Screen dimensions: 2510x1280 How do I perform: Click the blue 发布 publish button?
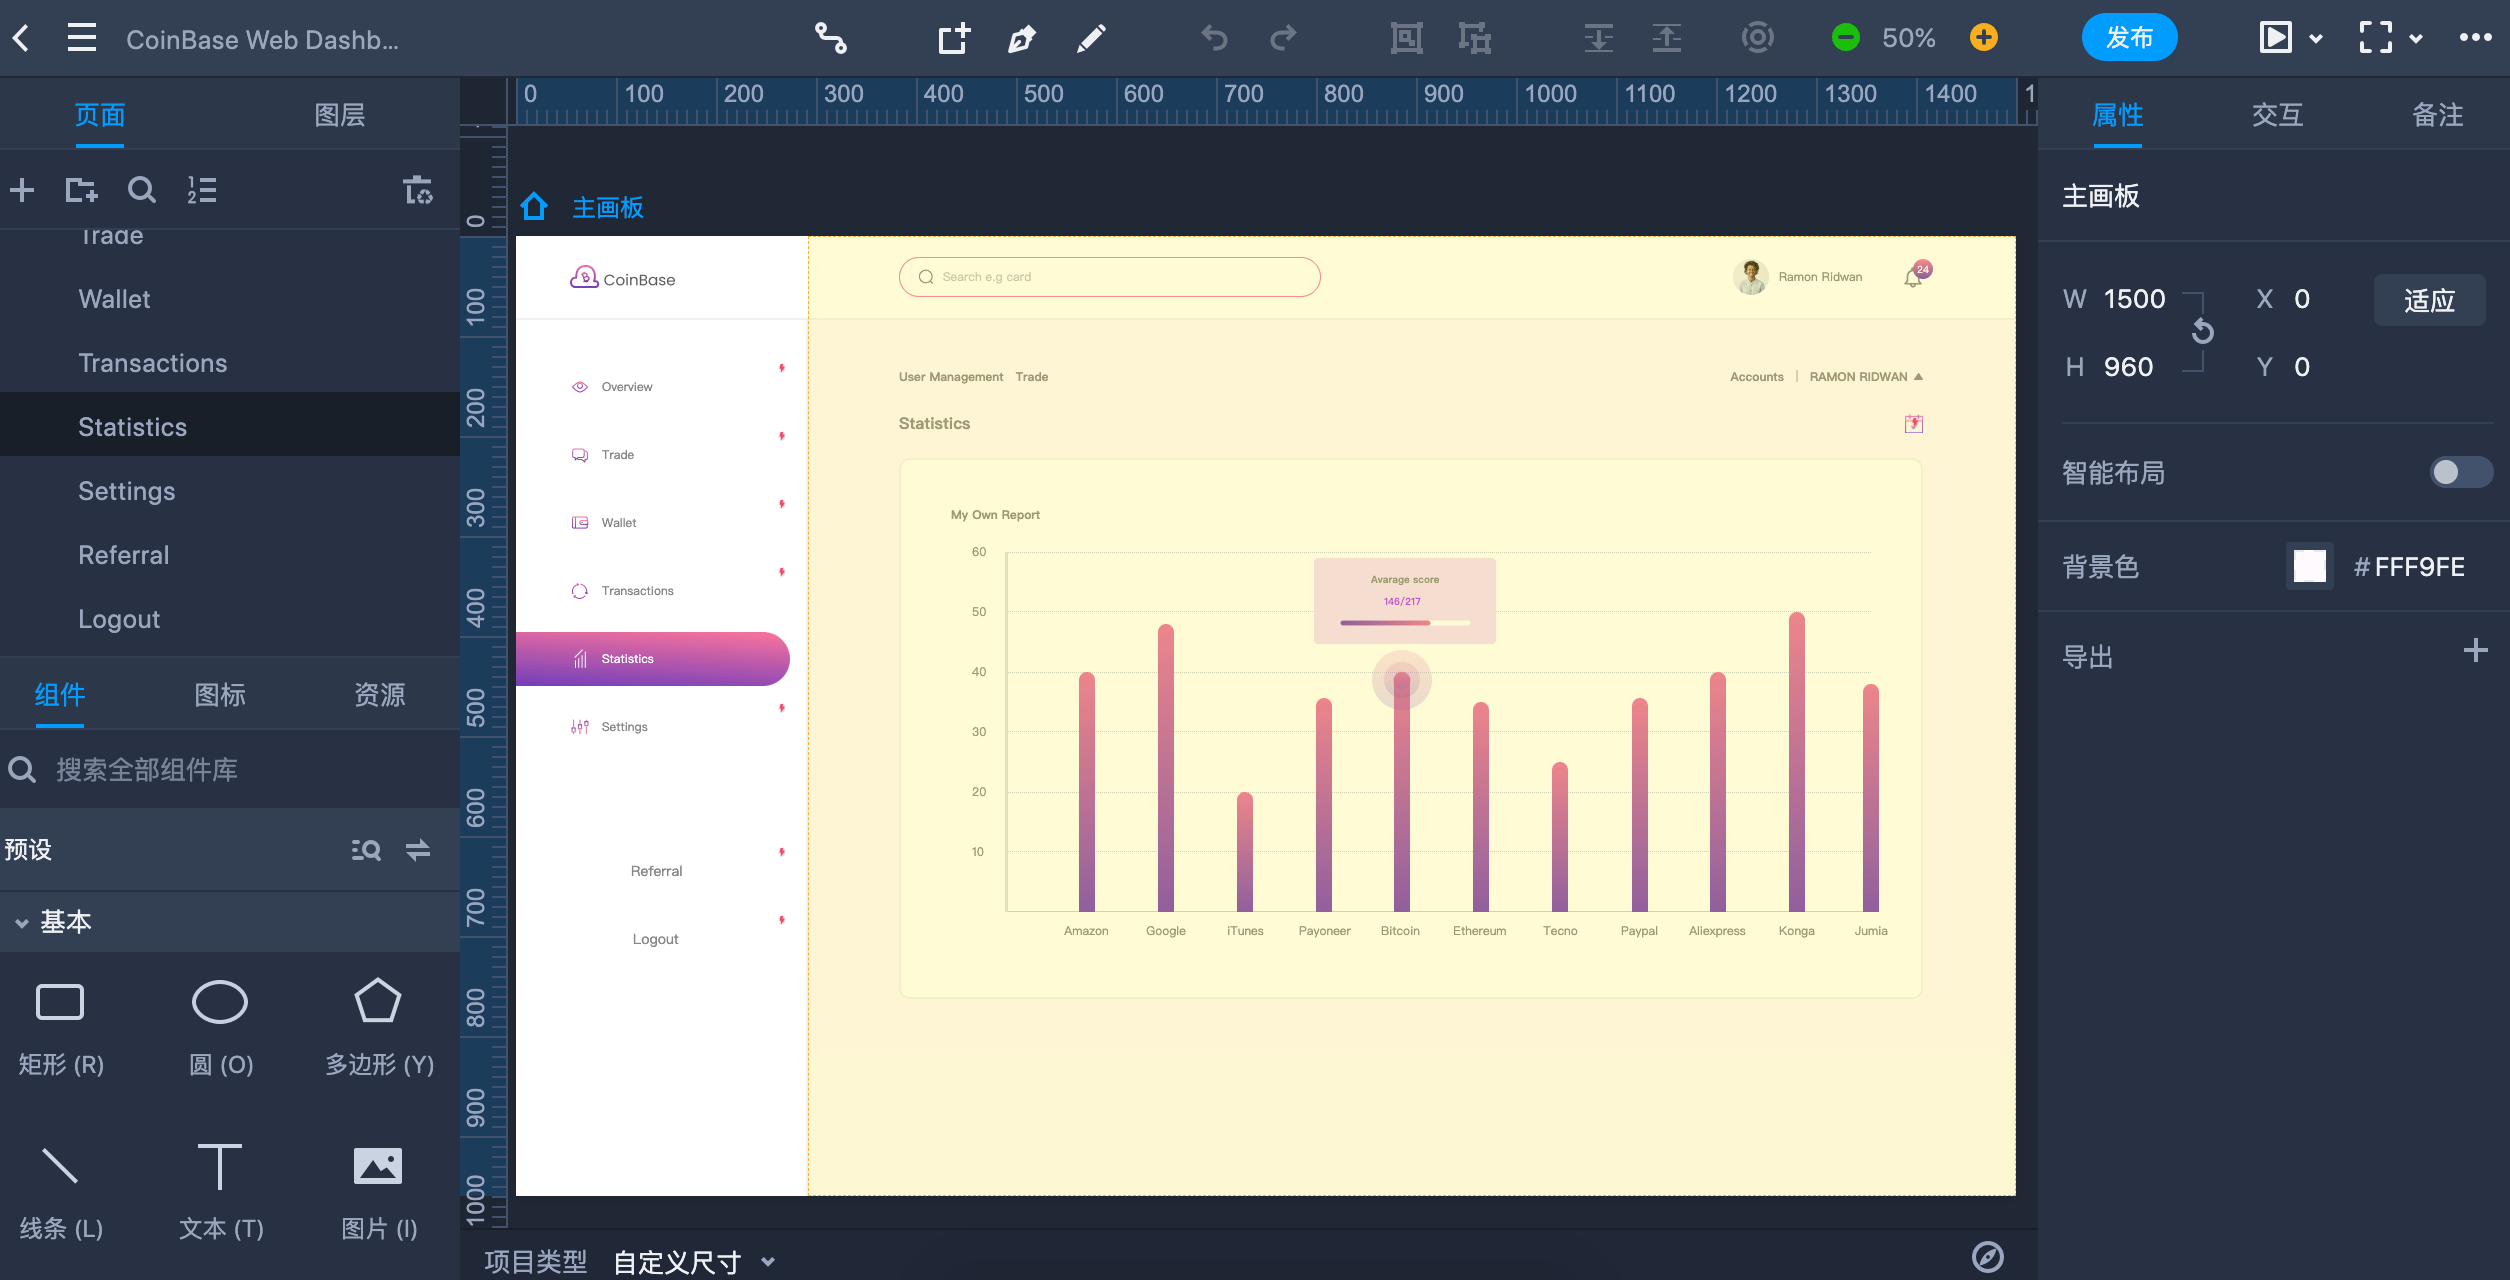pyautogui.click(x=2130, y=38)
